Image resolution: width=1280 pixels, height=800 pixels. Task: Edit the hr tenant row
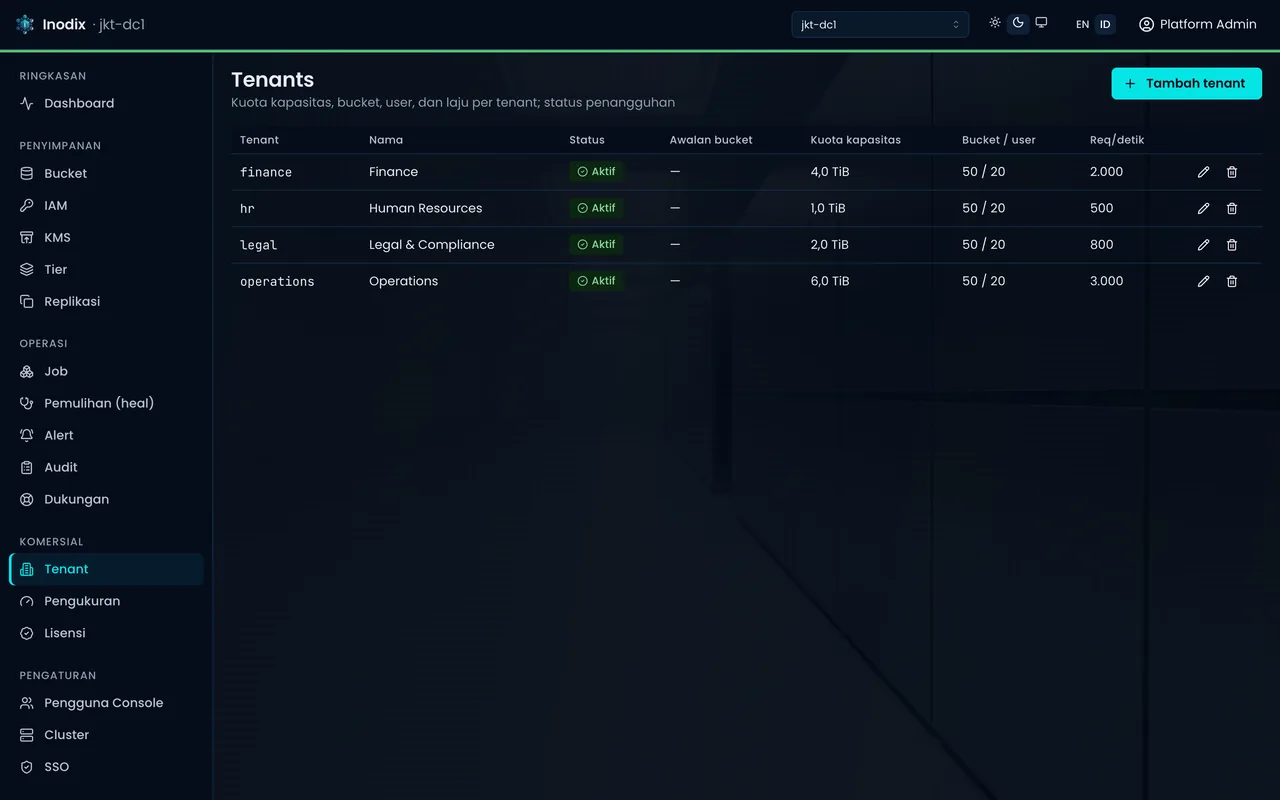tap(1203, 208)
